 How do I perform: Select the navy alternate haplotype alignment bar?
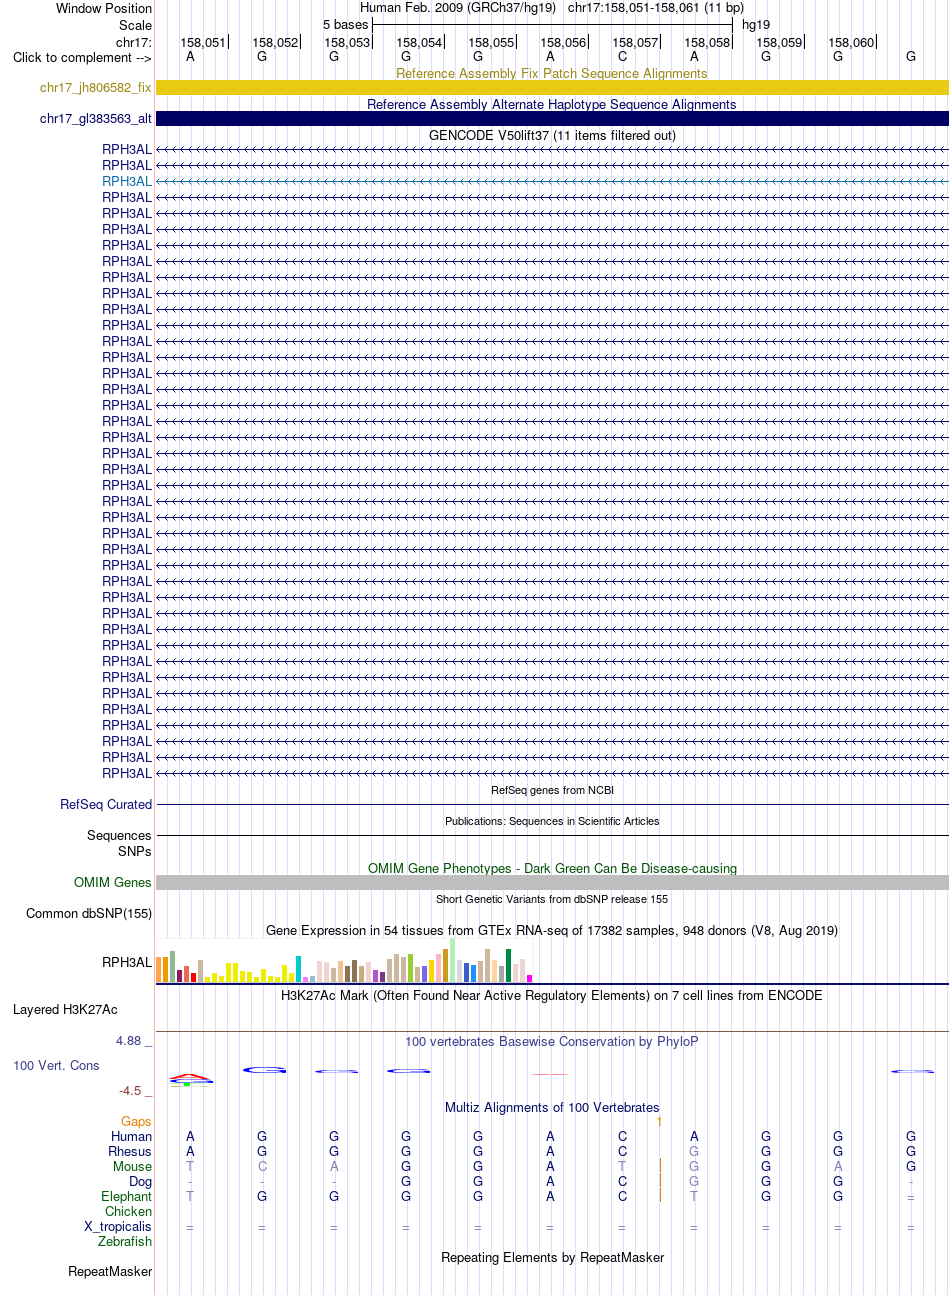[x=552, y=119]
